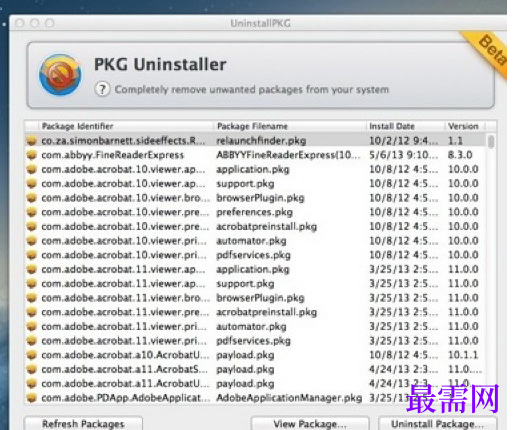518x430 pixels.
Task: Sort by Install Date column header
Action: [392, 126]
